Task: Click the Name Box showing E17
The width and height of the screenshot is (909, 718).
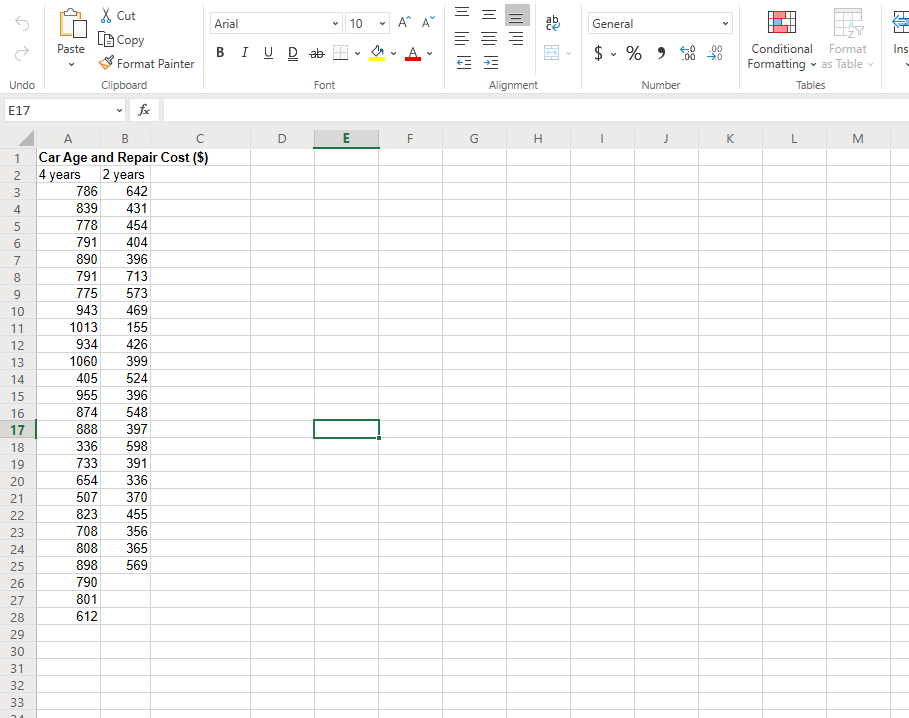Action: coord(60,108)
